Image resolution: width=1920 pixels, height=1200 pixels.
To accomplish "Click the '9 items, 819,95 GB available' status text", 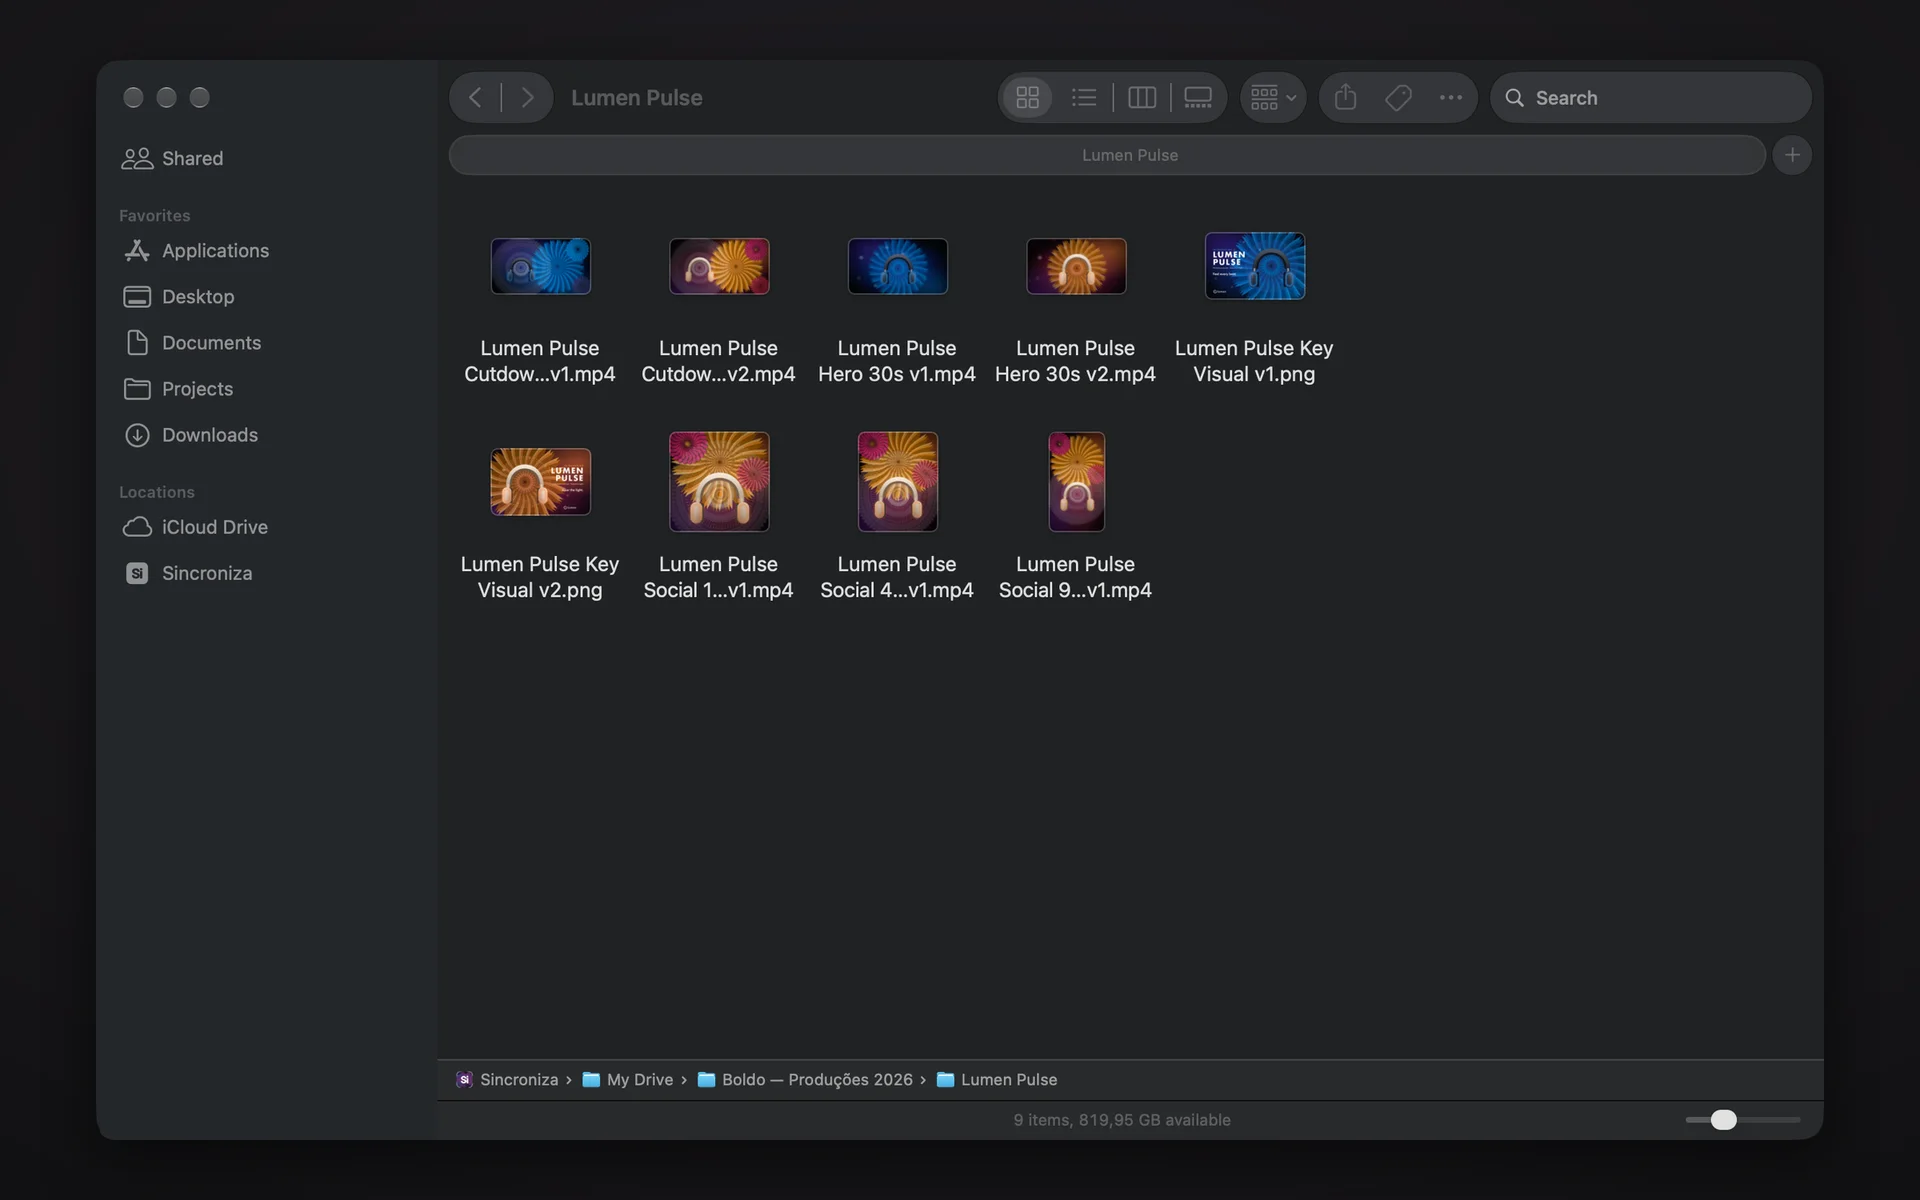I will [1121, 1119].
